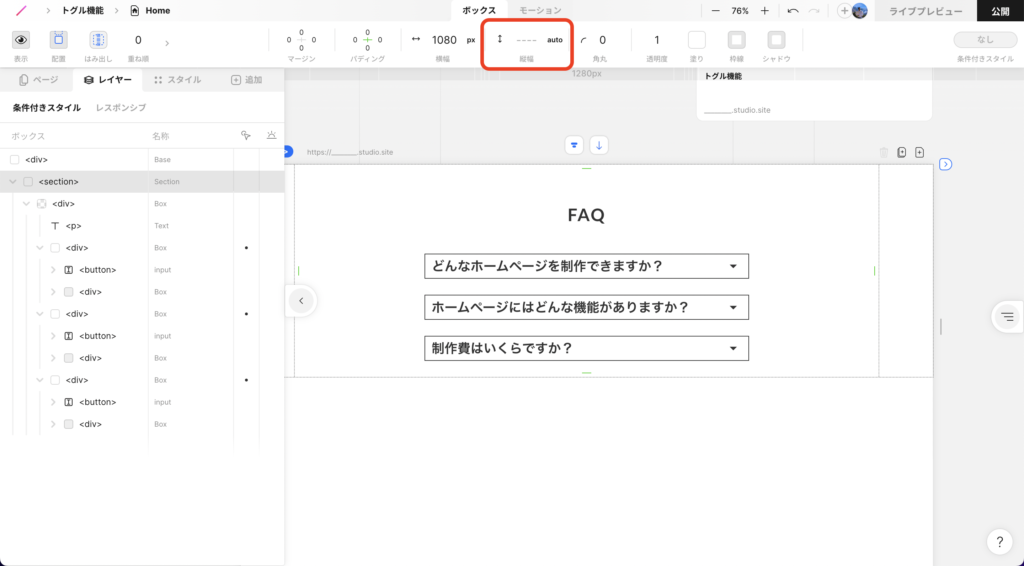
Task: Collapse the first Box div under section
Action: [x=26, y=204]
